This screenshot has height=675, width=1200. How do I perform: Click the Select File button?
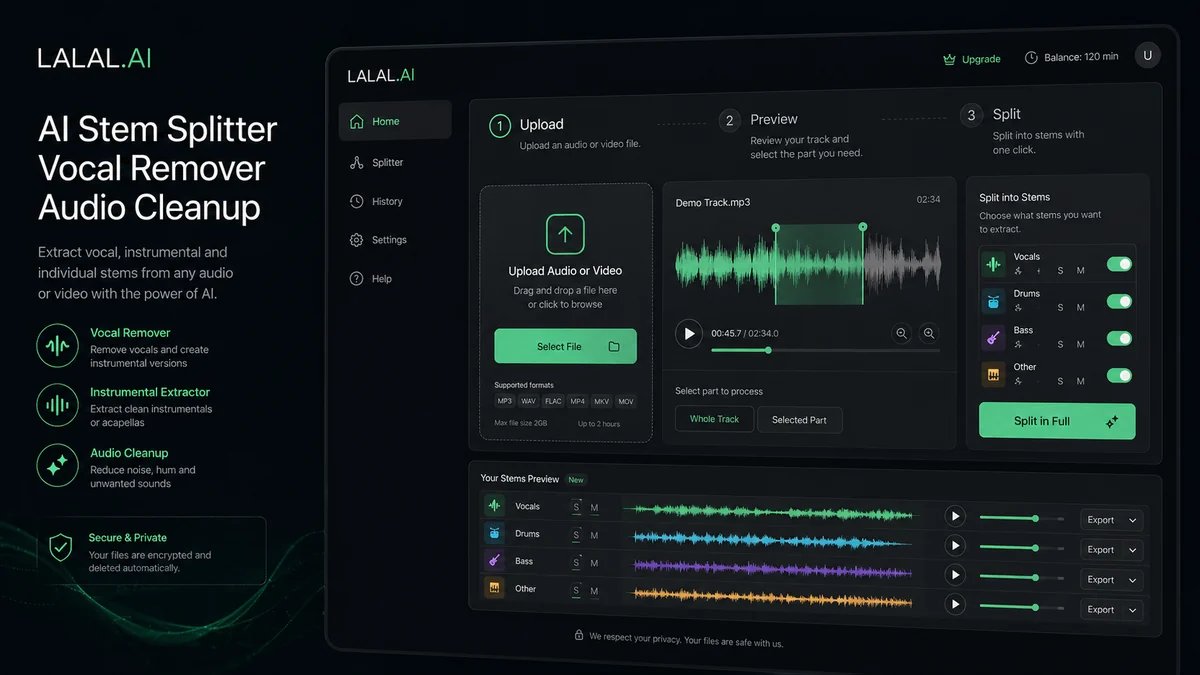point(565,346)
